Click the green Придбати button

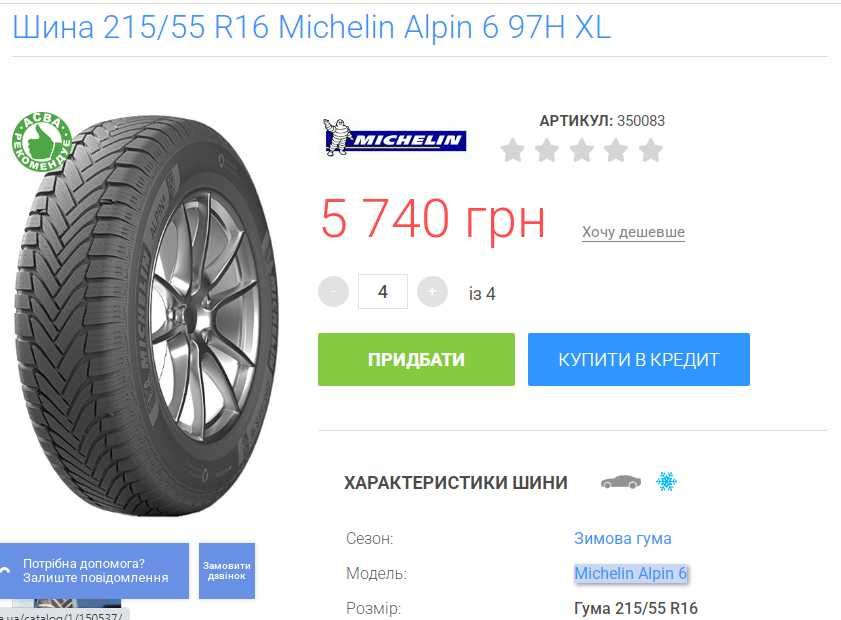tap(416, 359)
